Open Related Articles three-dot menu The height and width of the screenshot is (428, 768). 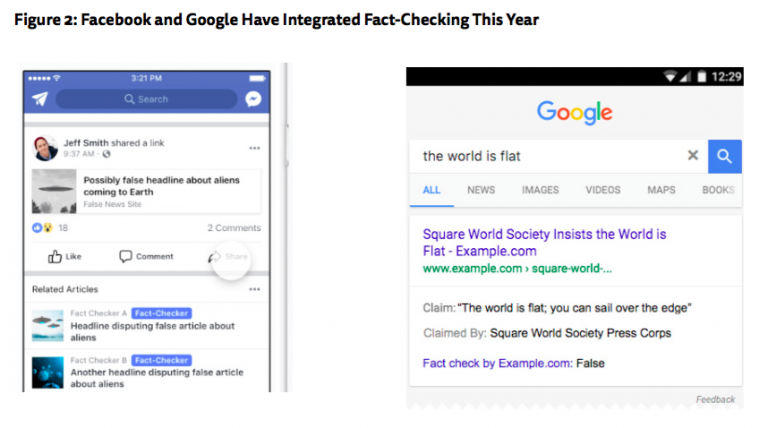254,289
